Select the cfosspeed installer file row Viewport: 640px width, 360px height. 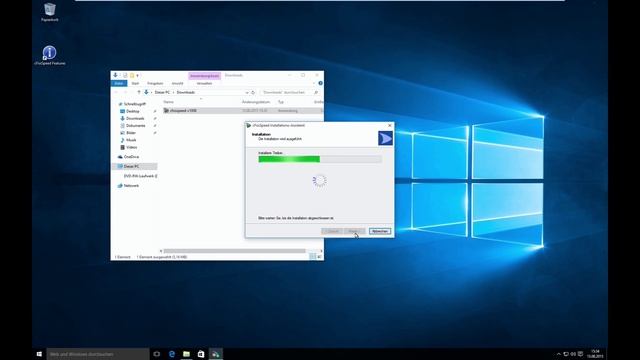tap(242, 111)
